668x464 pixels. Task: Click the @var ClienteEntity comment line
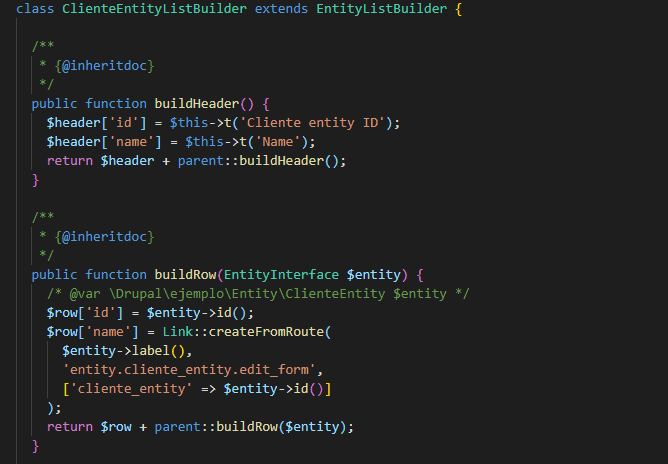(x=258, y=294)
